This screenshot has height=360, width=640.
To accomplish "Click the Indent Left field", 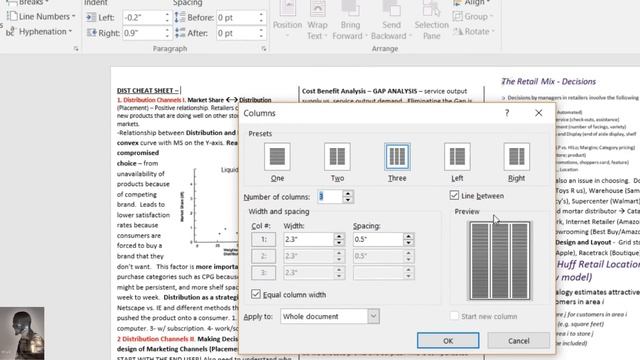I will 143,18.
